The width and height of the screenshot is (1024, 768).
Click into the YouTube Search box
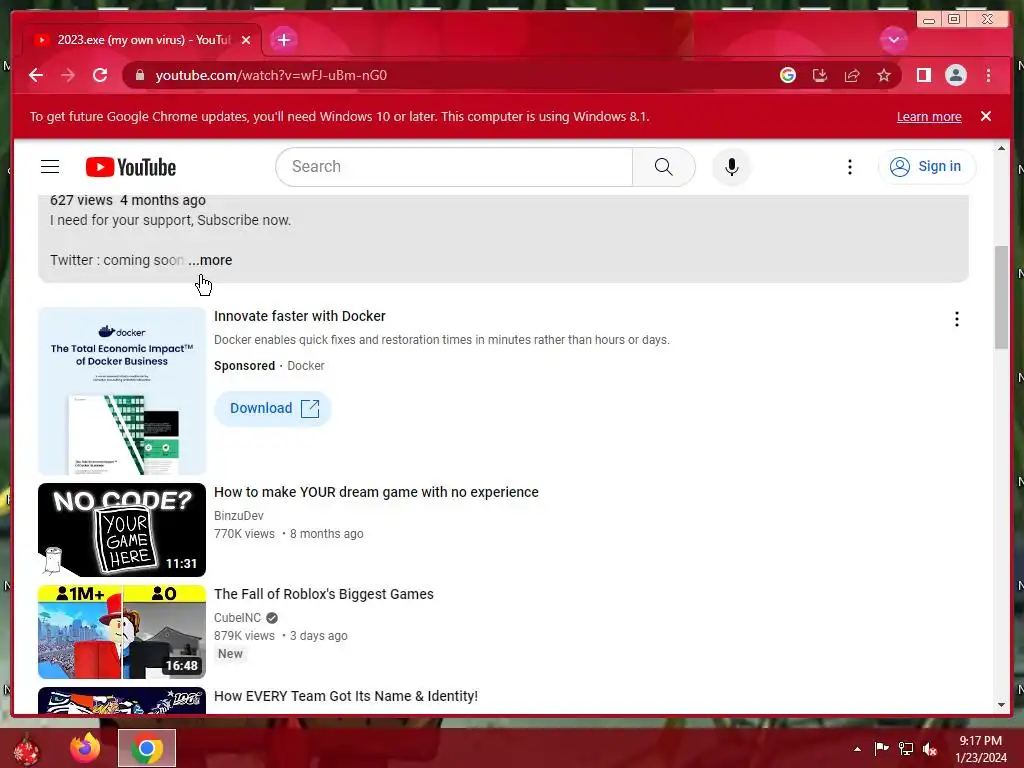(x=454, y=167)
